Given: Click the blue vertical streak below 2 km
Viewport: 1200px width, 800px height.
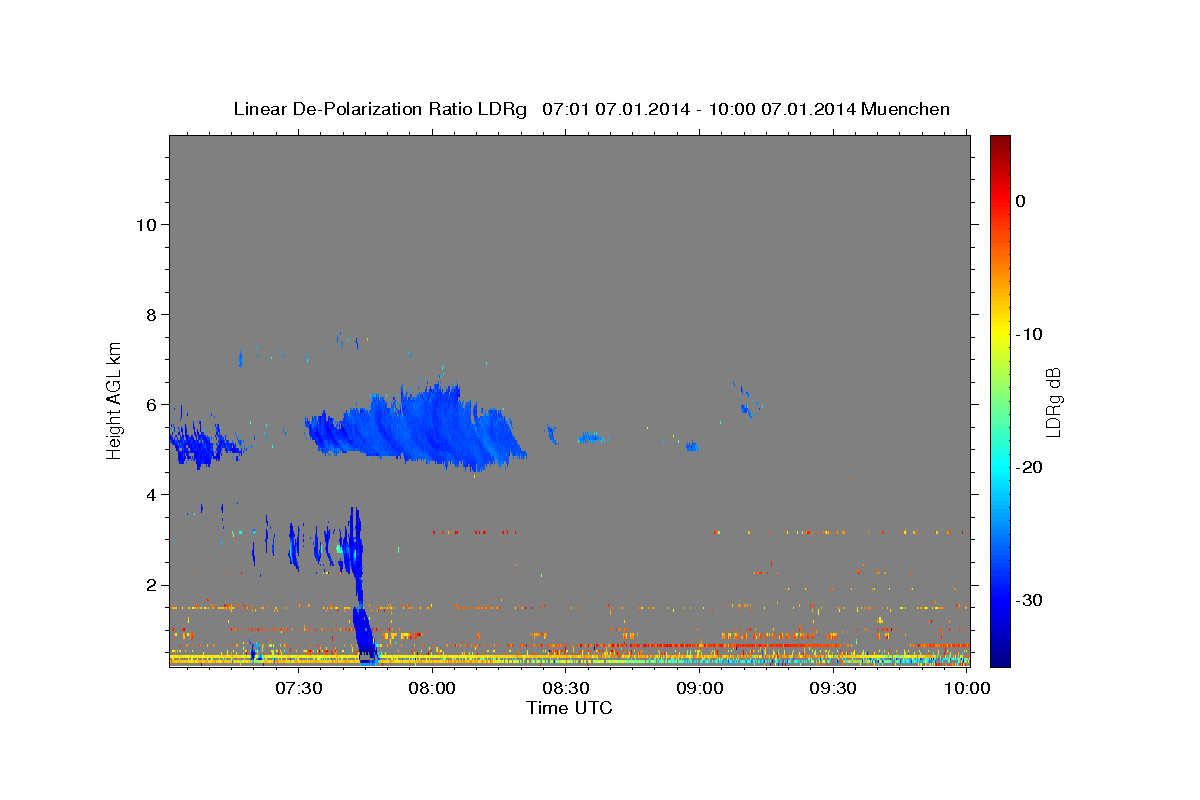Looking at the screenshot, I should [x=365, y=635].
